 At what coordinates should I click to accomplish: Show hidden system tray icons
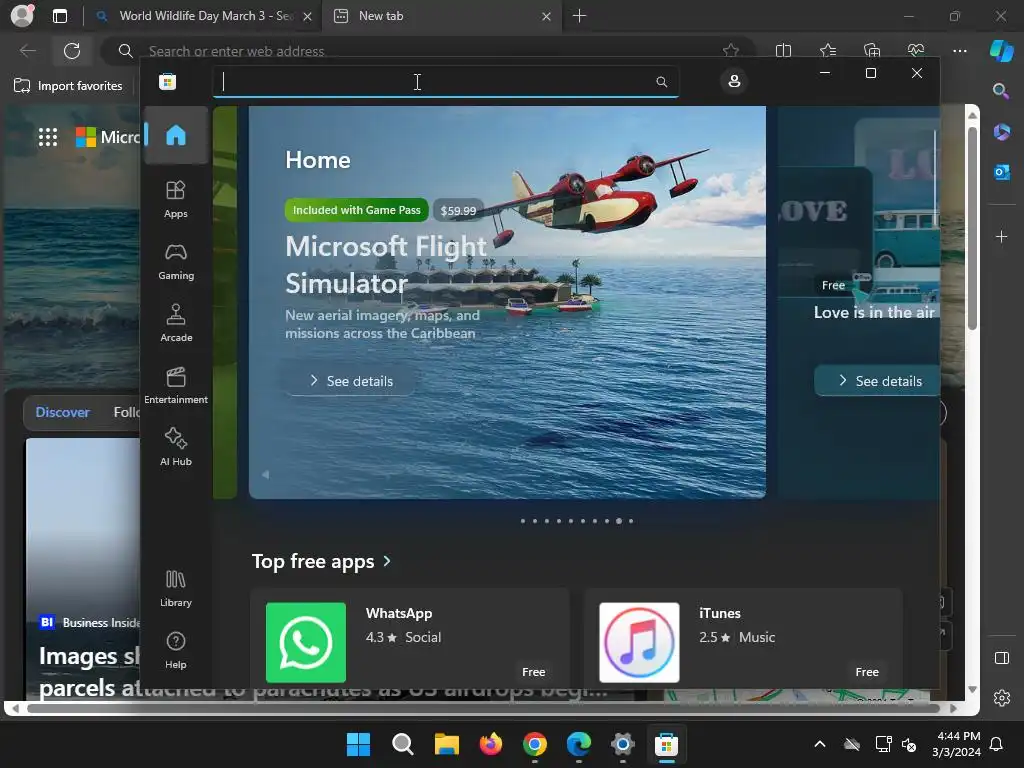tap(820, 744)
